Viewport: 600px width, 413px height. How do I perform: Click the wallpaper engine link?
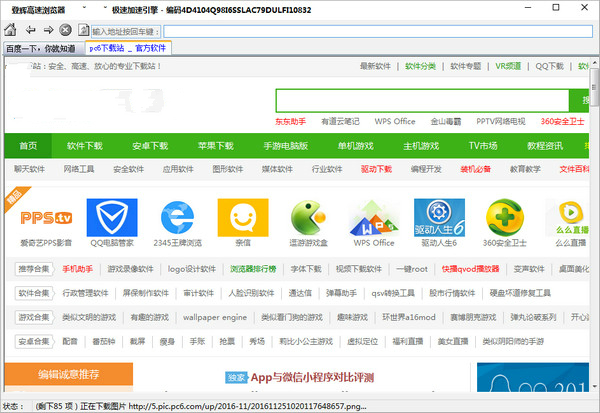pos(215,317)
